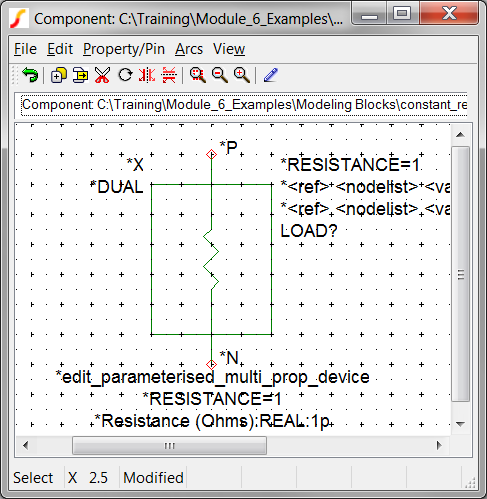Open the File menu
Screen dimensions: 487x499
[x=25, y=49]
